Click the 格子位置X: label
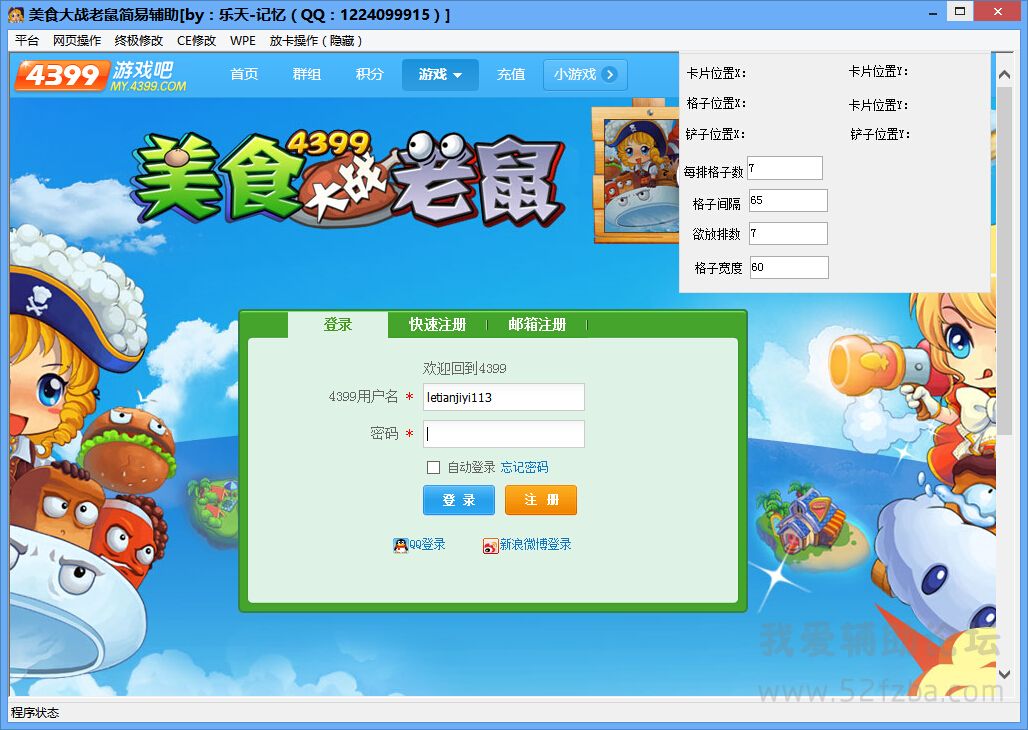Viewport: 1028px width, 730px height. [716, 104]
